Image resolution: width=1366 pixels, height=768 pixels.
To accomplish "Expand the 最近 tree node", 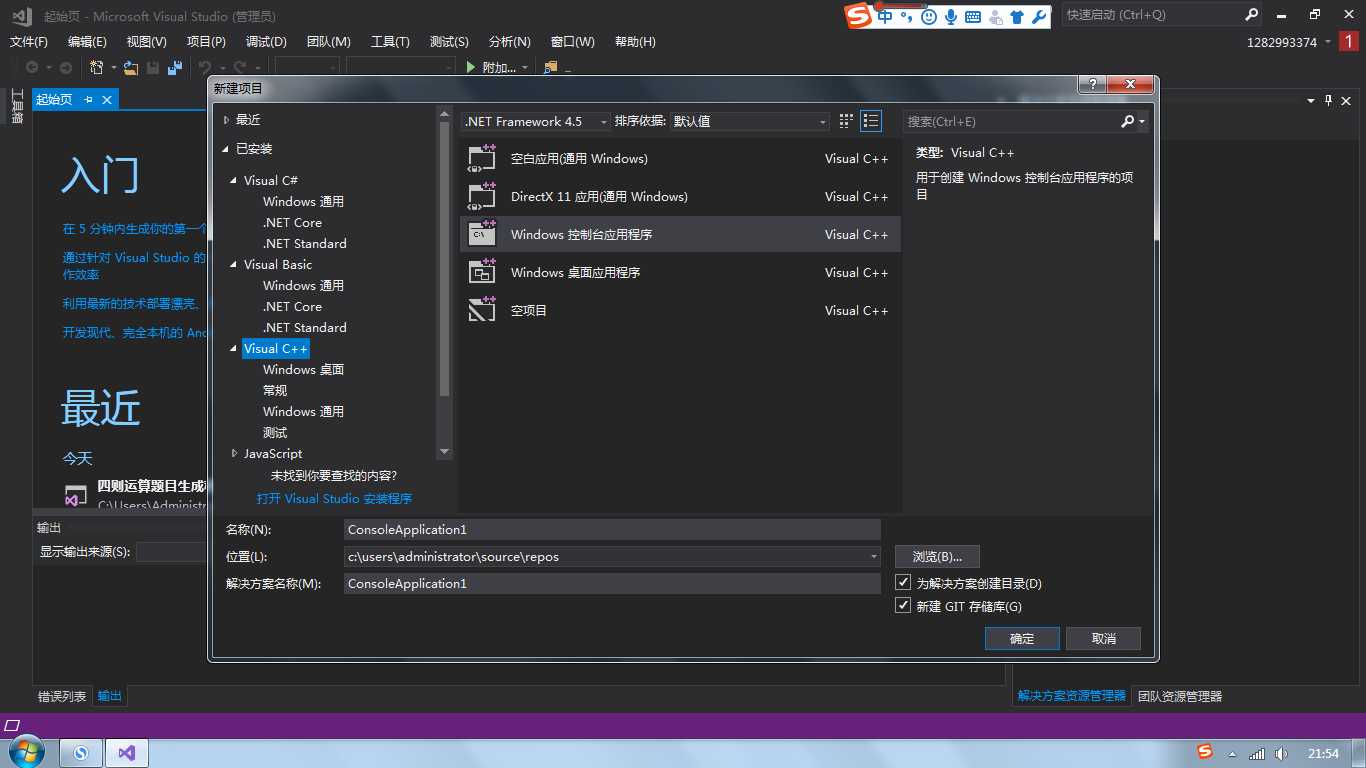I will tap(226, 120).
